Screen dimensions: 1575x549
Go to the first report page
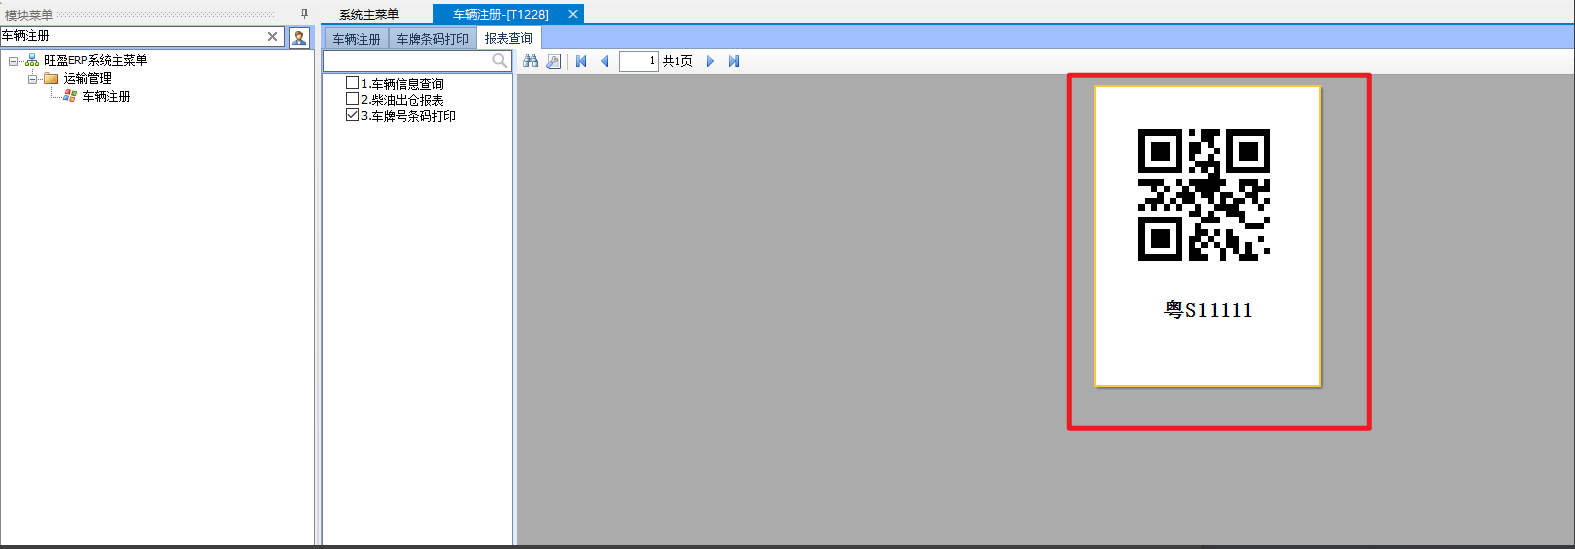point(581,61)
